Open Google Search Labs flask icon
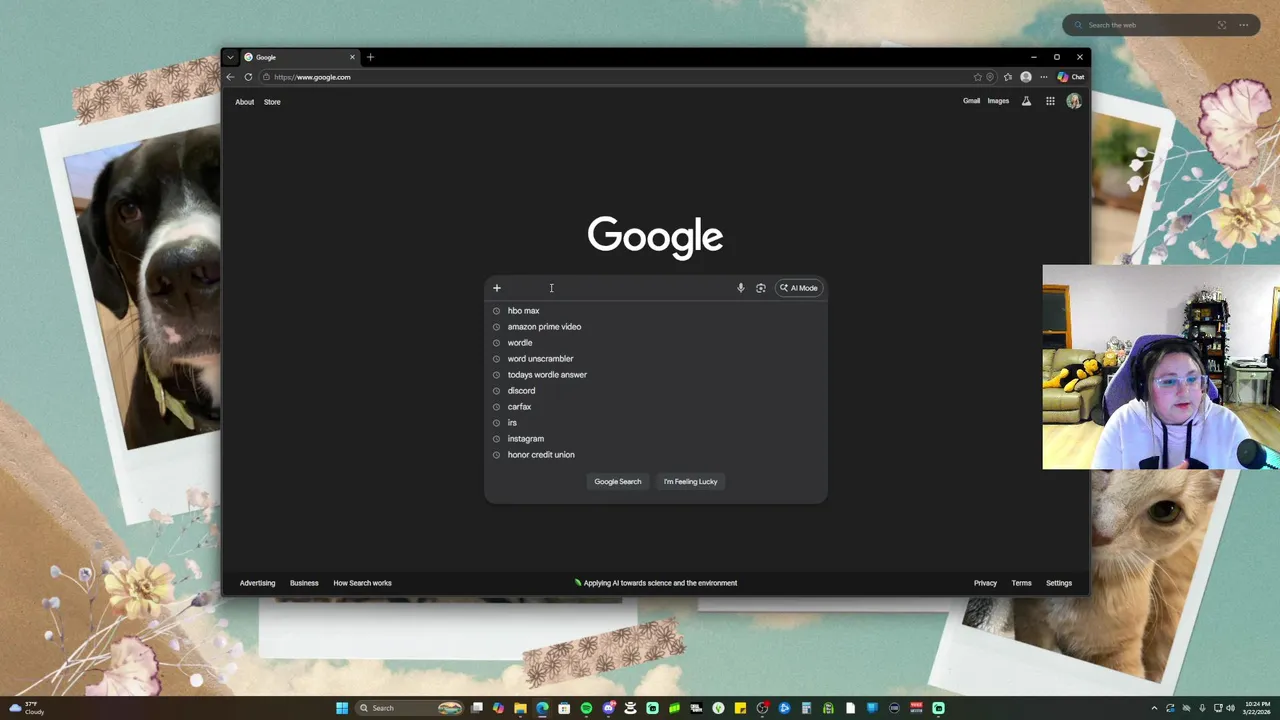The height and width of the screenshot is (720, 1280). tap(1026, 101)
